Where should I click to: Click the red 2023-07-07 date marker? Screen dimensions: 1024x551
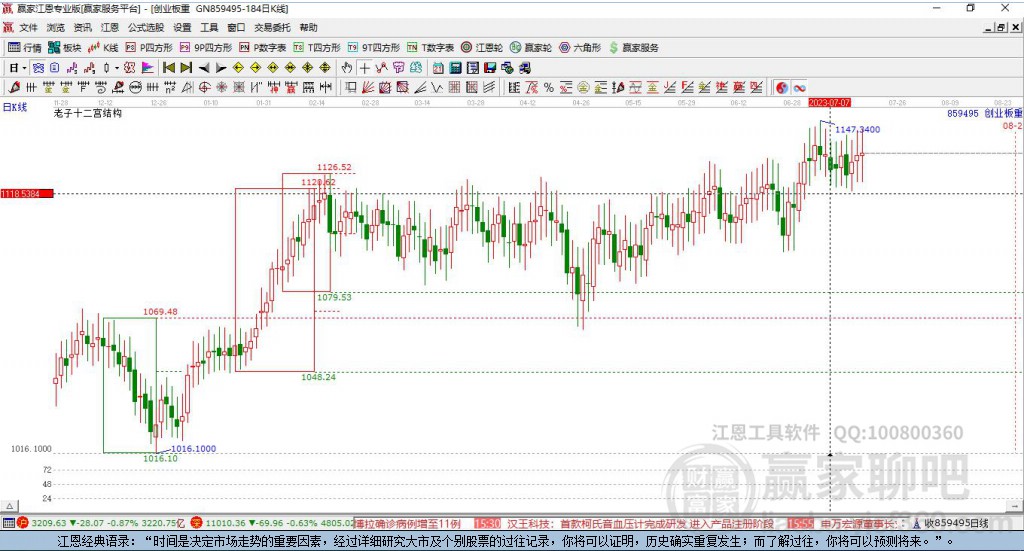tap(829, 103)
